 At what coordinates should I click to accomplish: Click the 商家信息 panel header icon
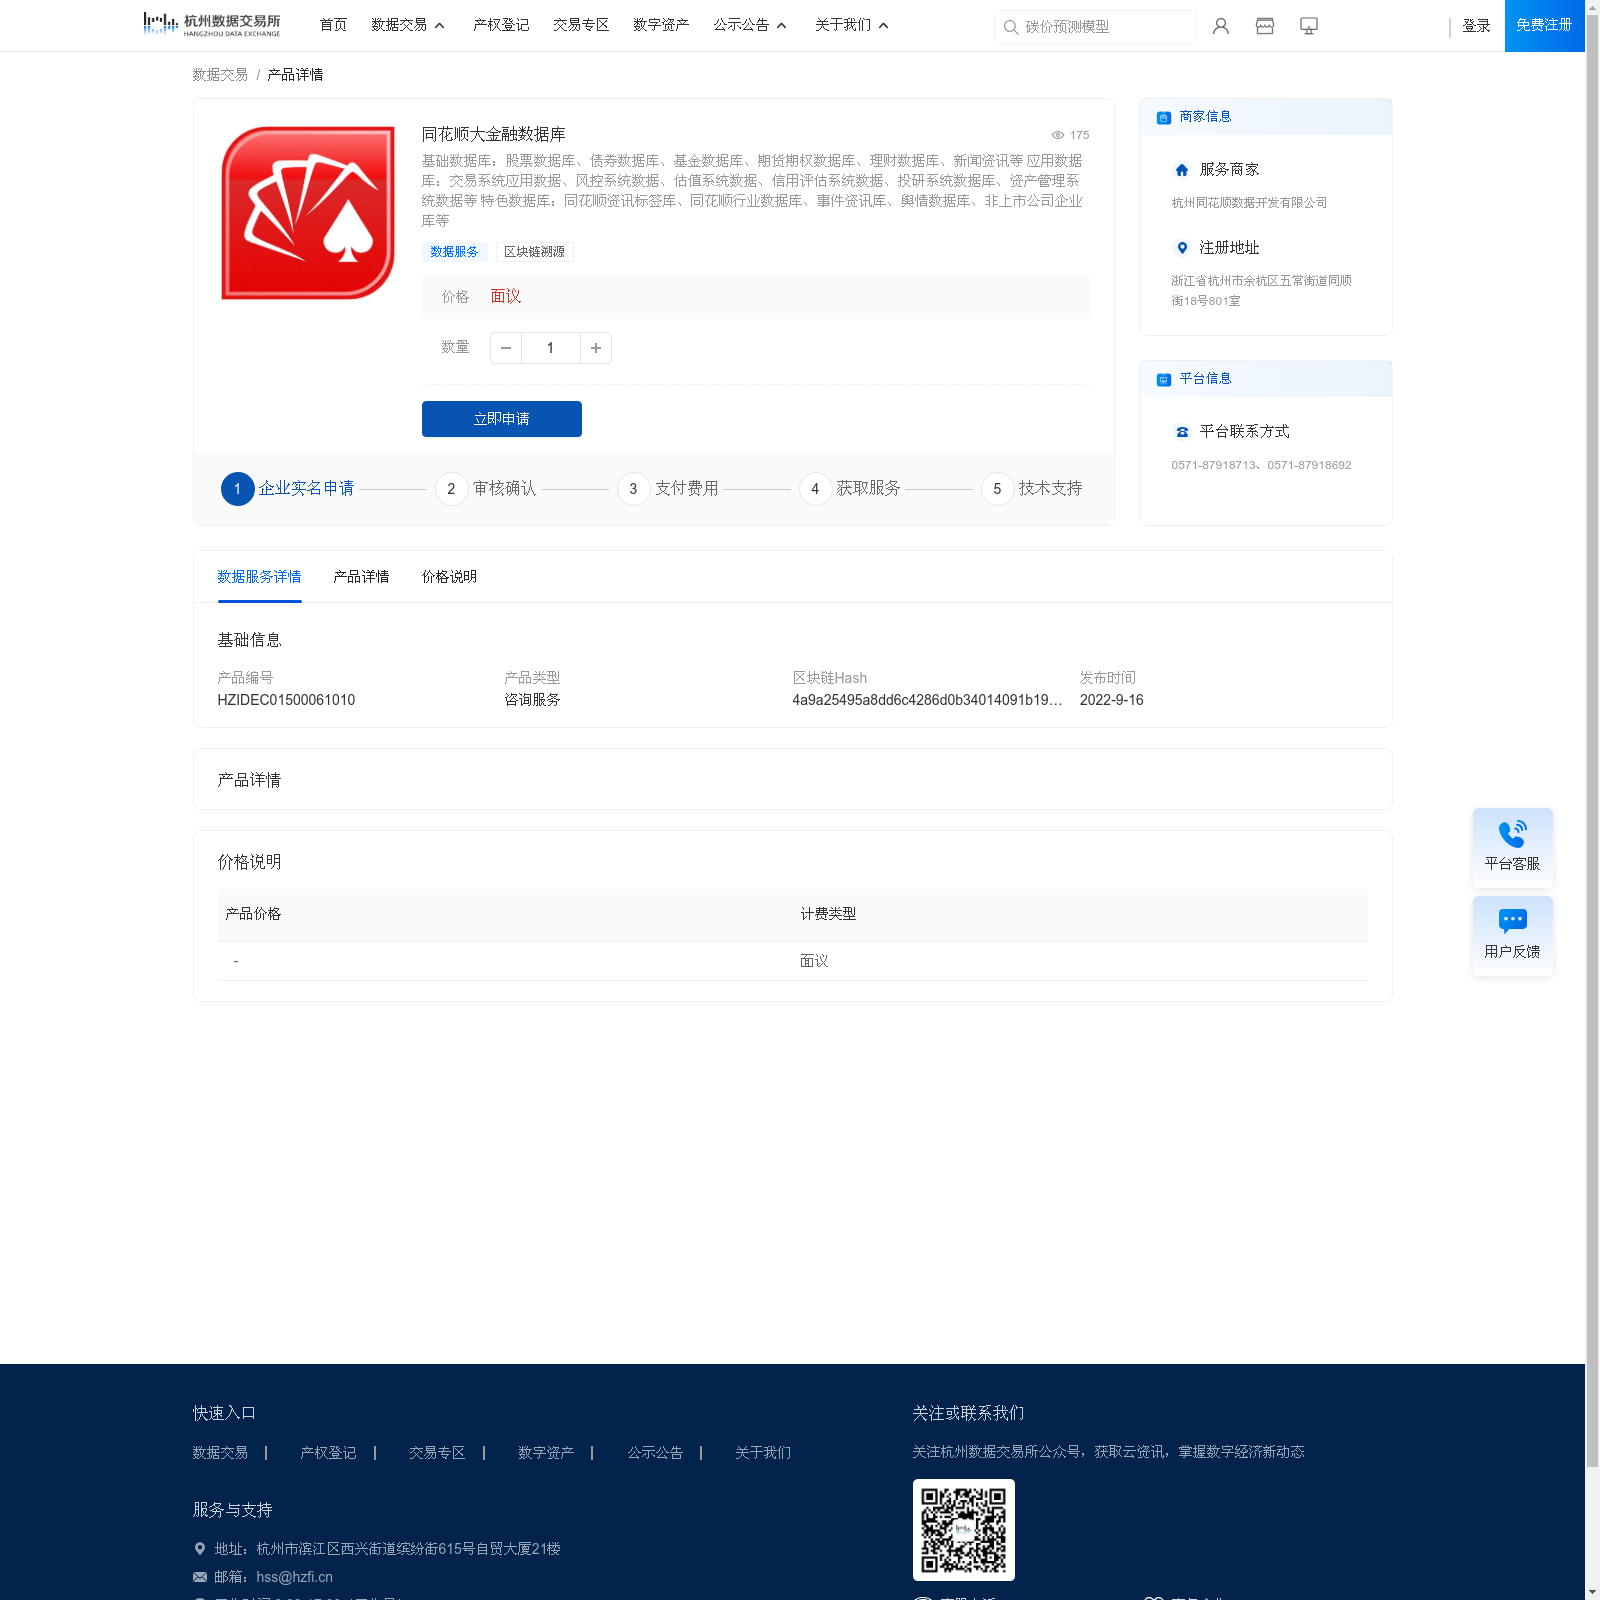tap(1163, 117)
